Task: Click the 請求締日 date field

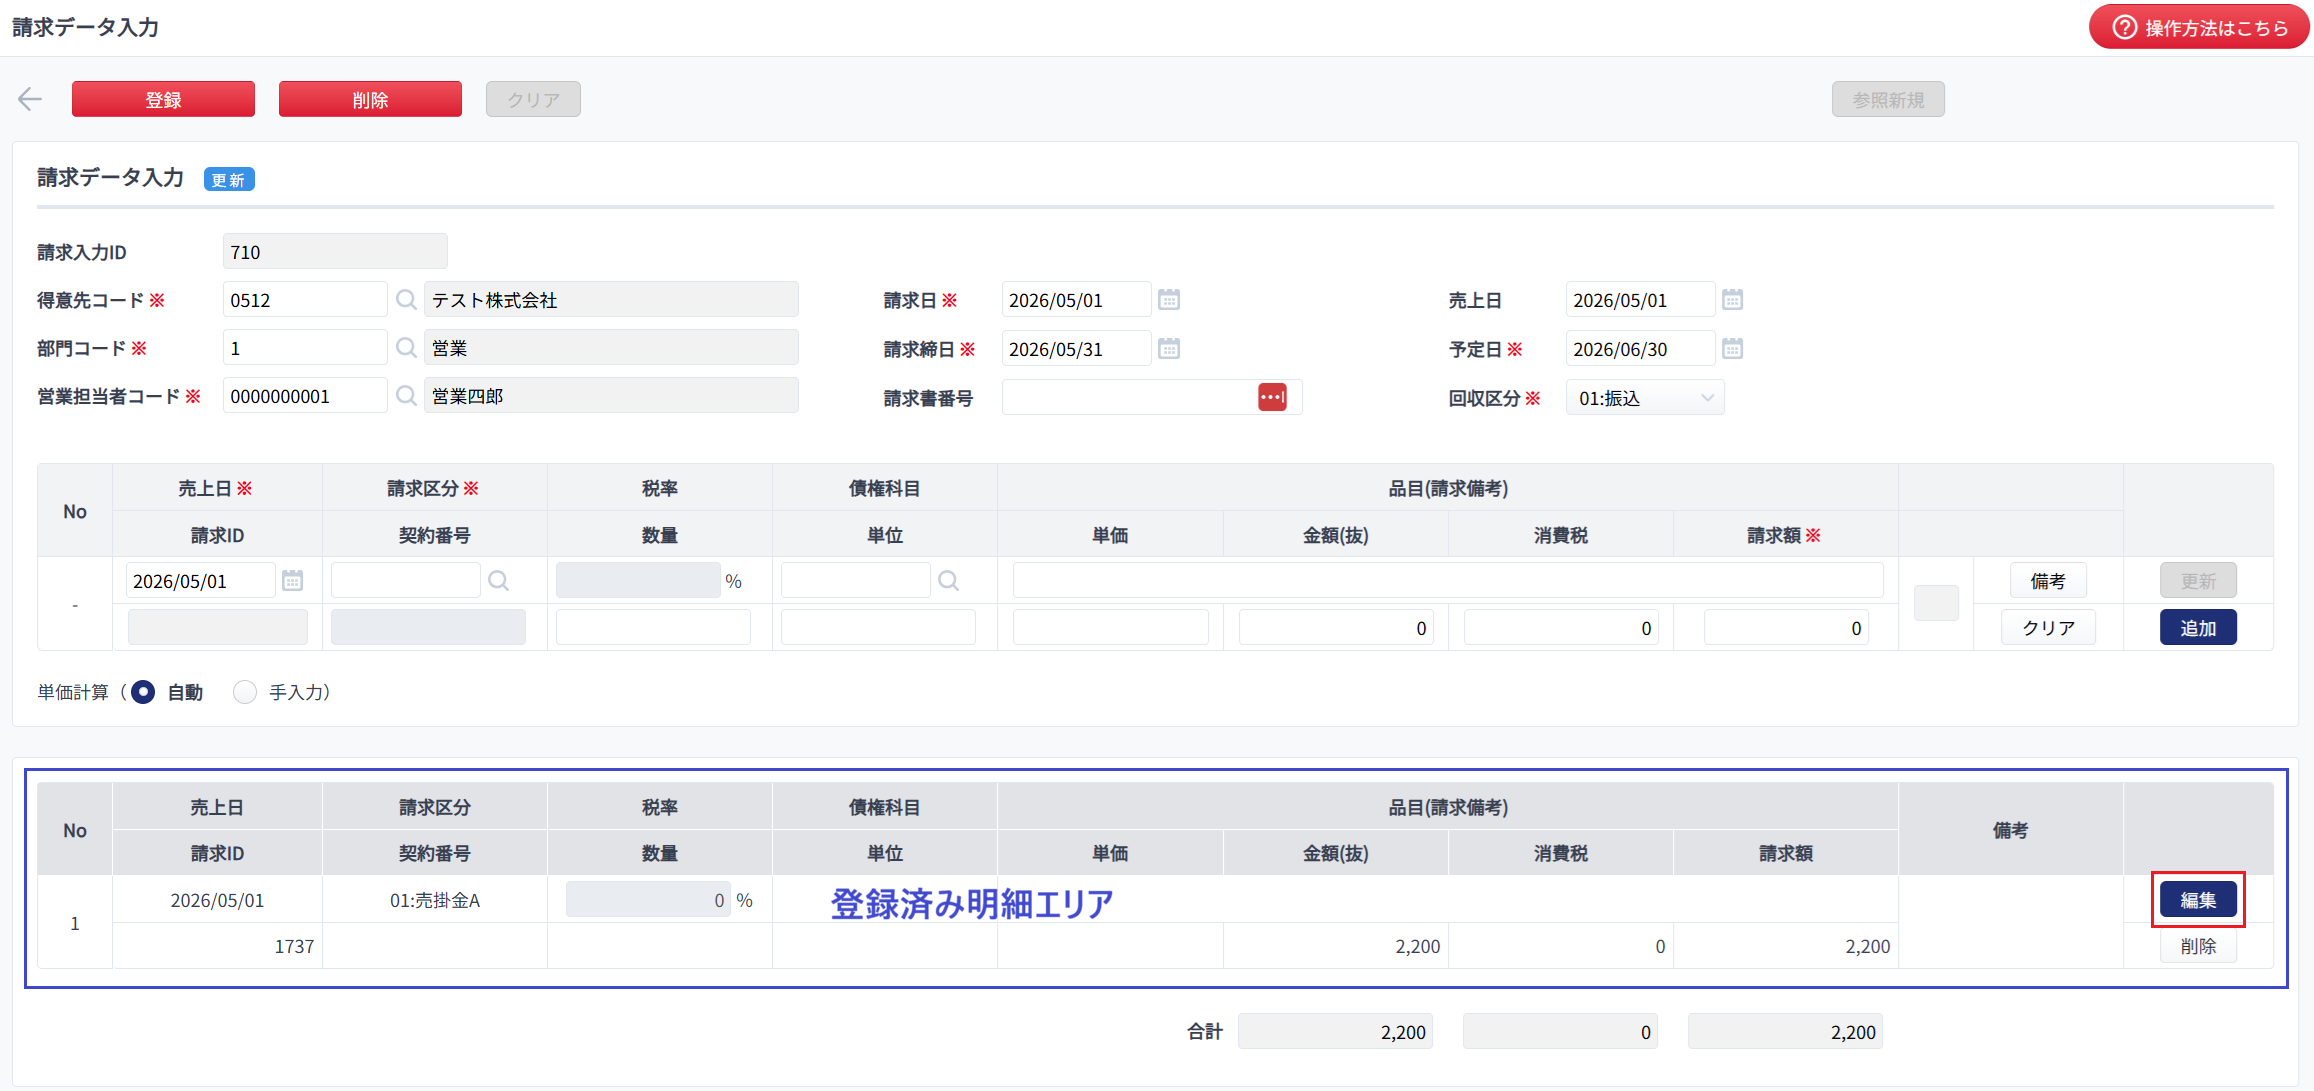Action: tap(1076, 349)
